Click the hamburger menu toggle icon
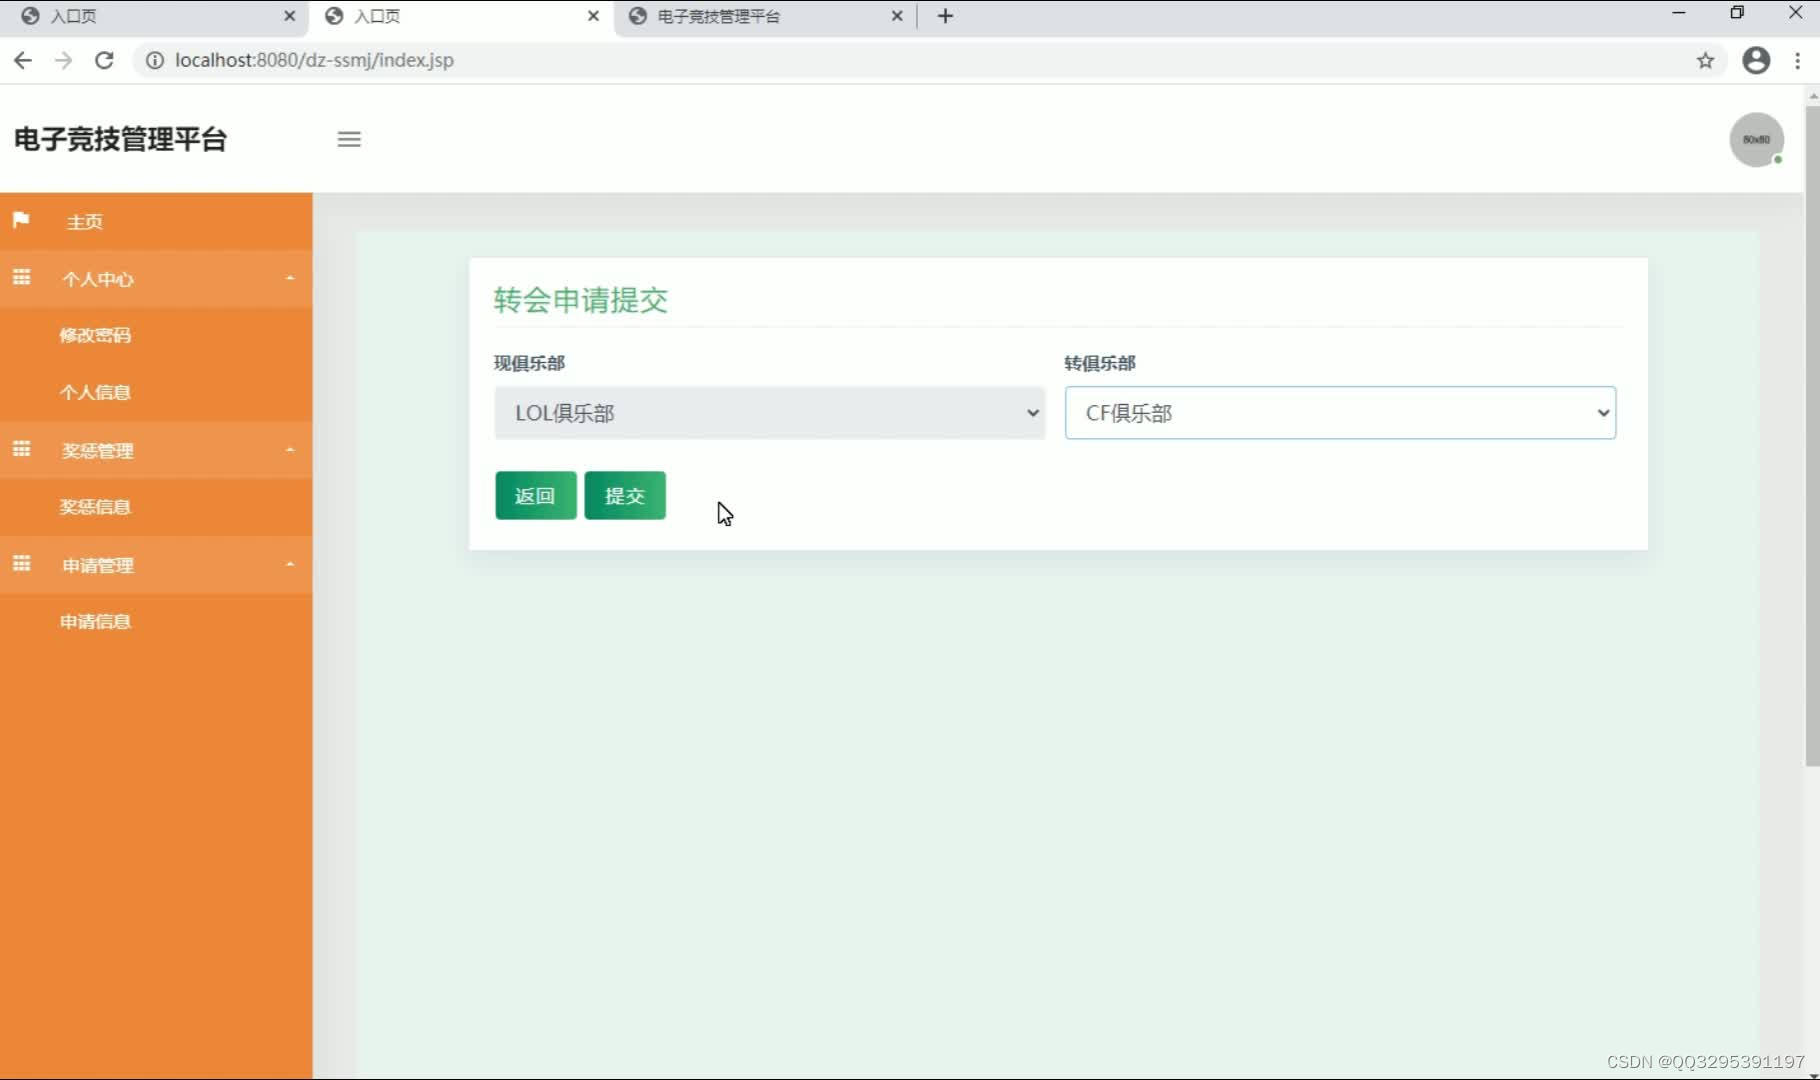The width and height of the screenshot is (1820, 1080). tap(349, 139)
